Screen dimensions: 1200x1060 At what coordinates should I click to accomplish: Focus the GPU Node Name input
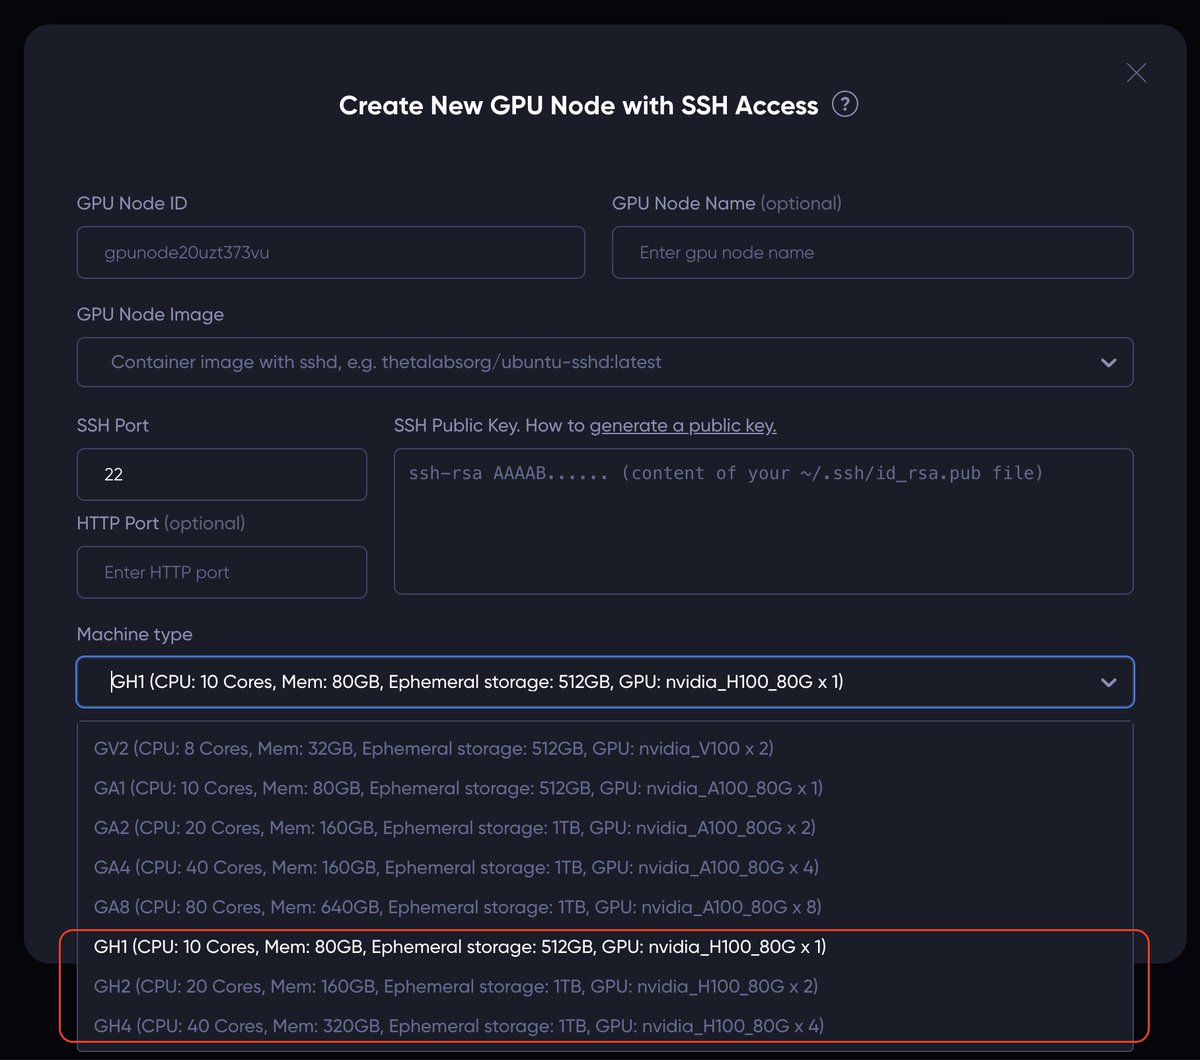pos(872,252)
